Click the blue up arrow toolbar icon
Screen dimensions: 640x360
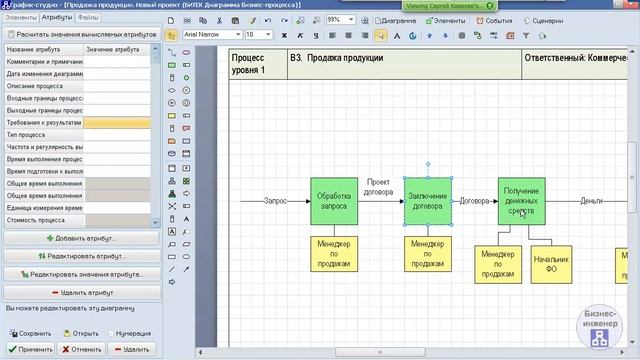(429, 36)
